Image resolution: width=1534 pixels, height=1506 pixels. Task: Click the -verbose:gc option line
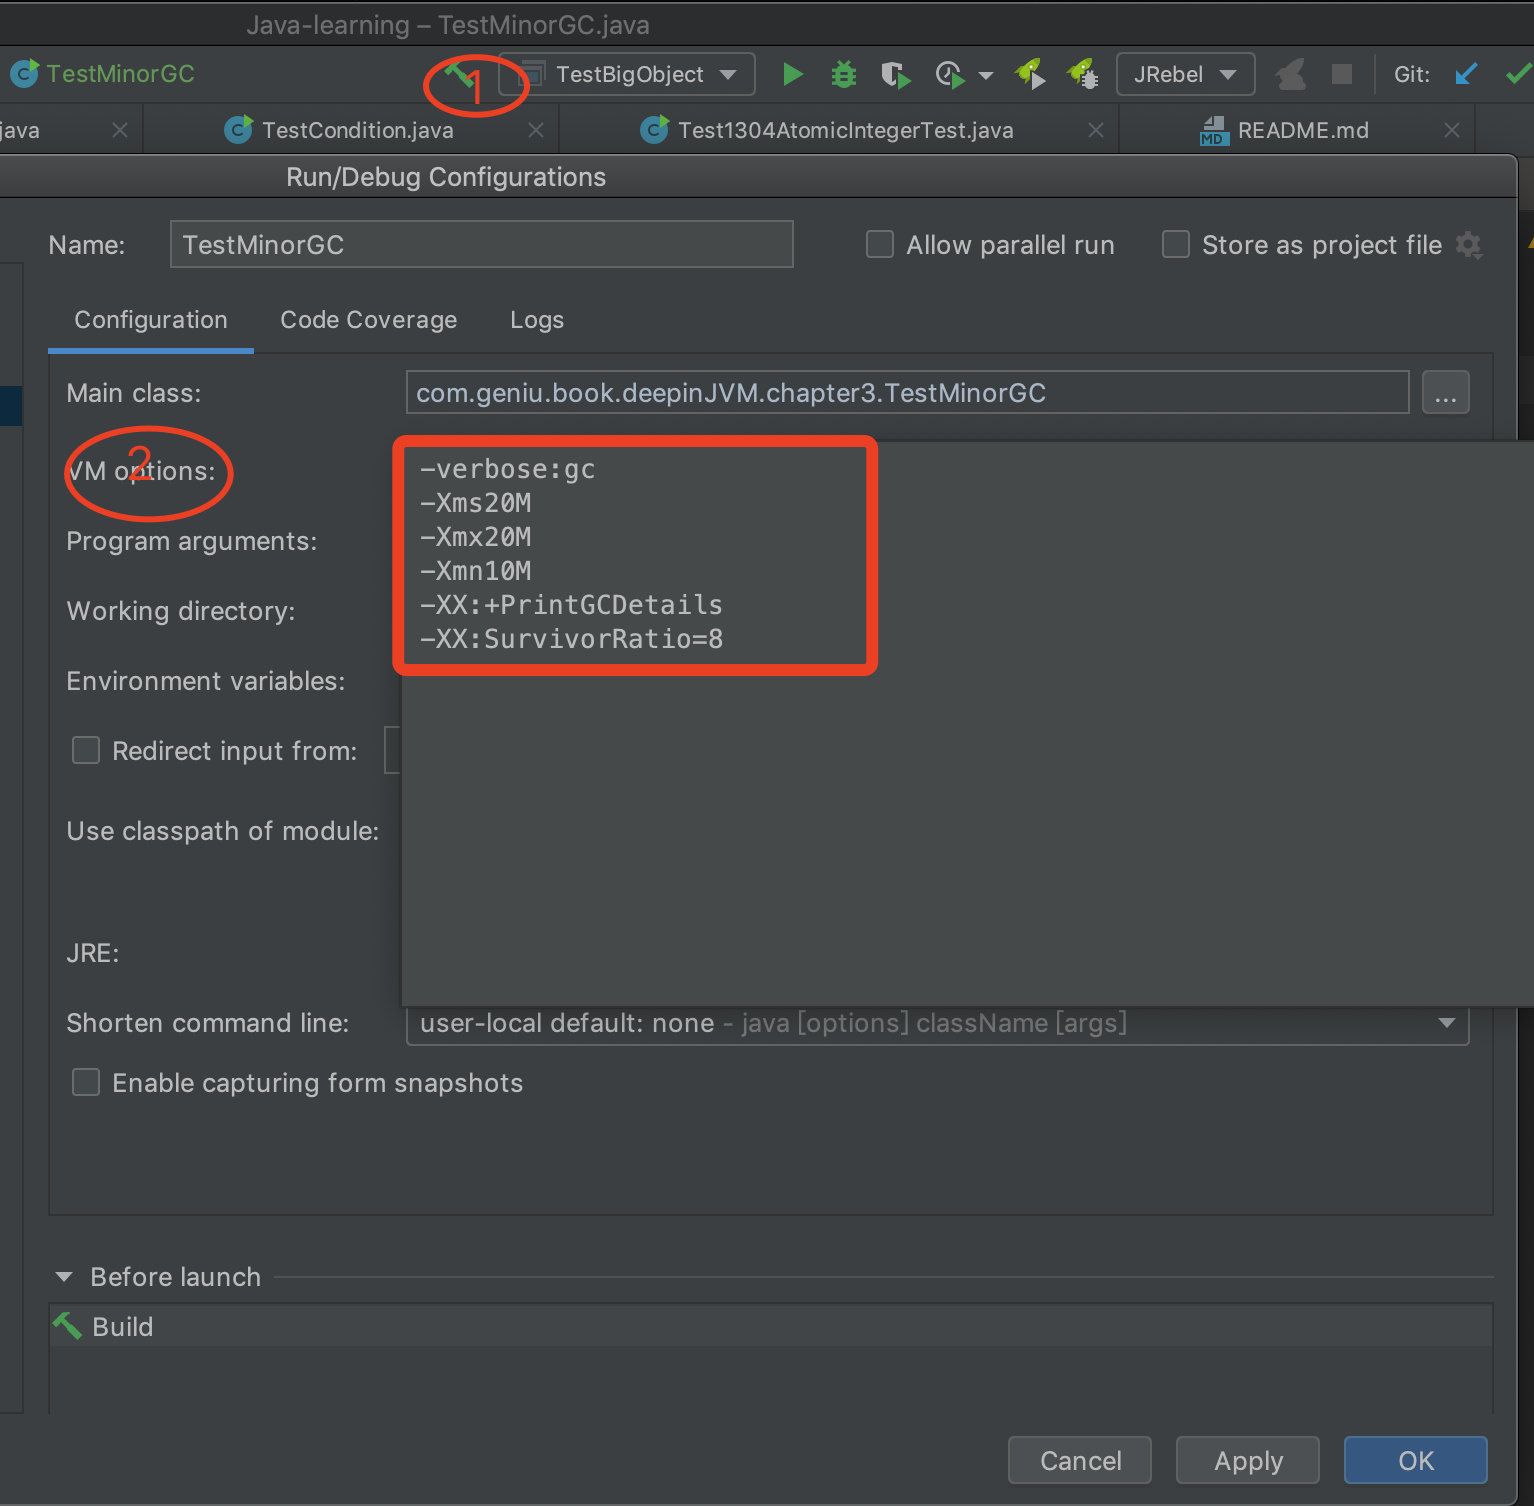coord(507,469)
